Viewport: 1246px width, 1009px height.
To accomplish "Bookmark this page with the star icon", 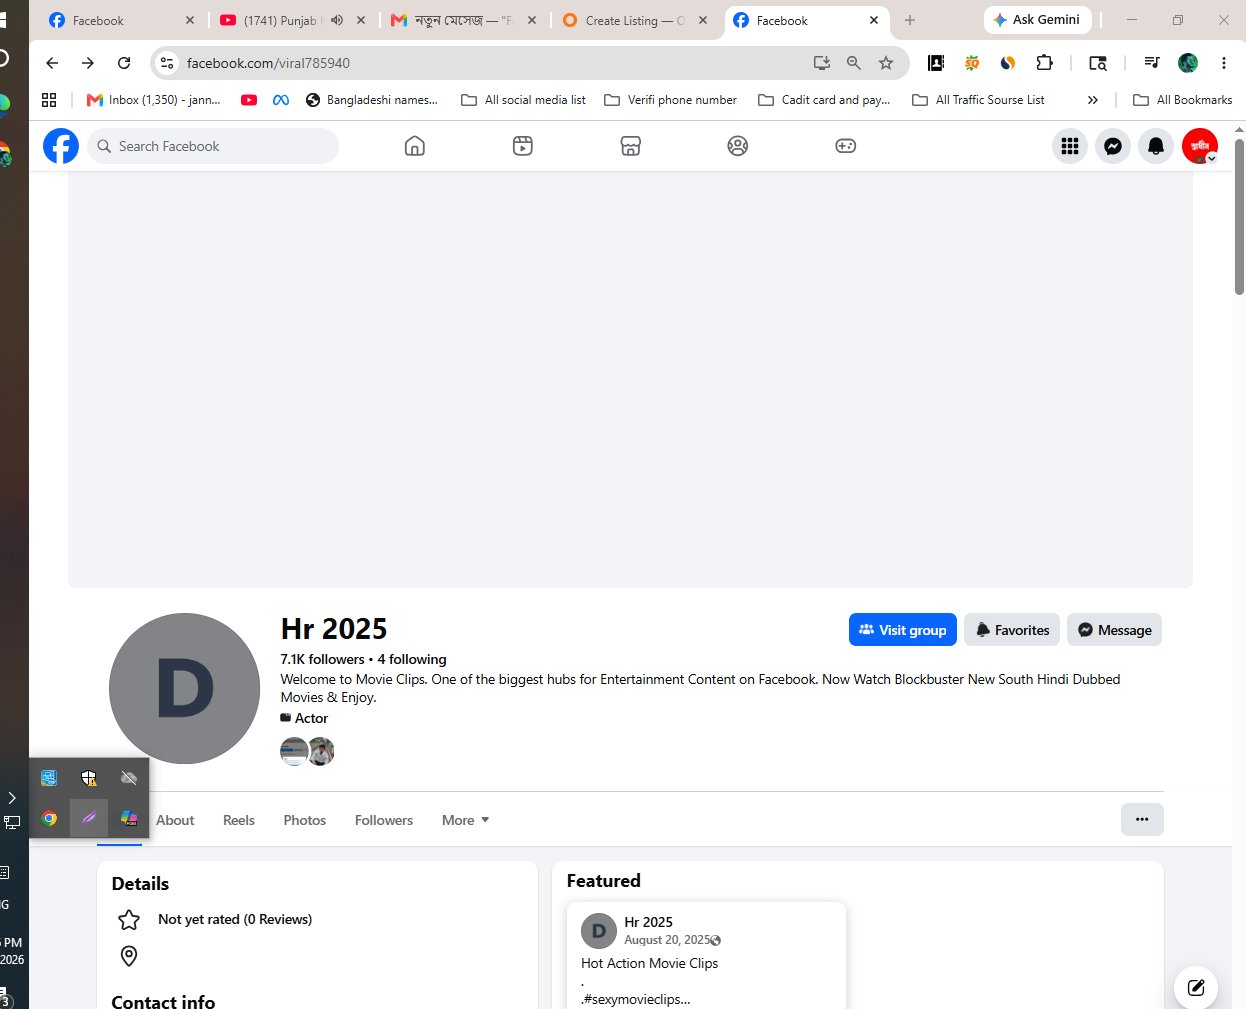I will pos(886,63).
